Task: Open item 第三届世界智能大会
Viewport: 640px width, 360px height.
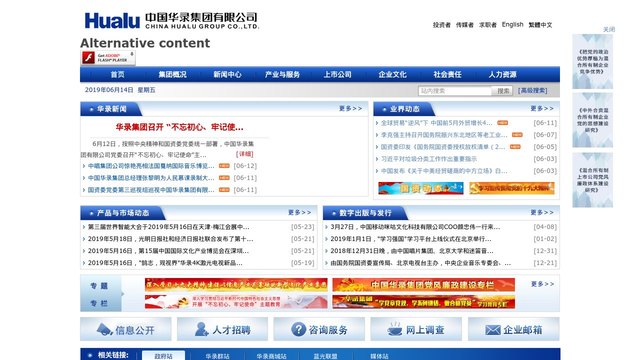Action: click(168, 227)
